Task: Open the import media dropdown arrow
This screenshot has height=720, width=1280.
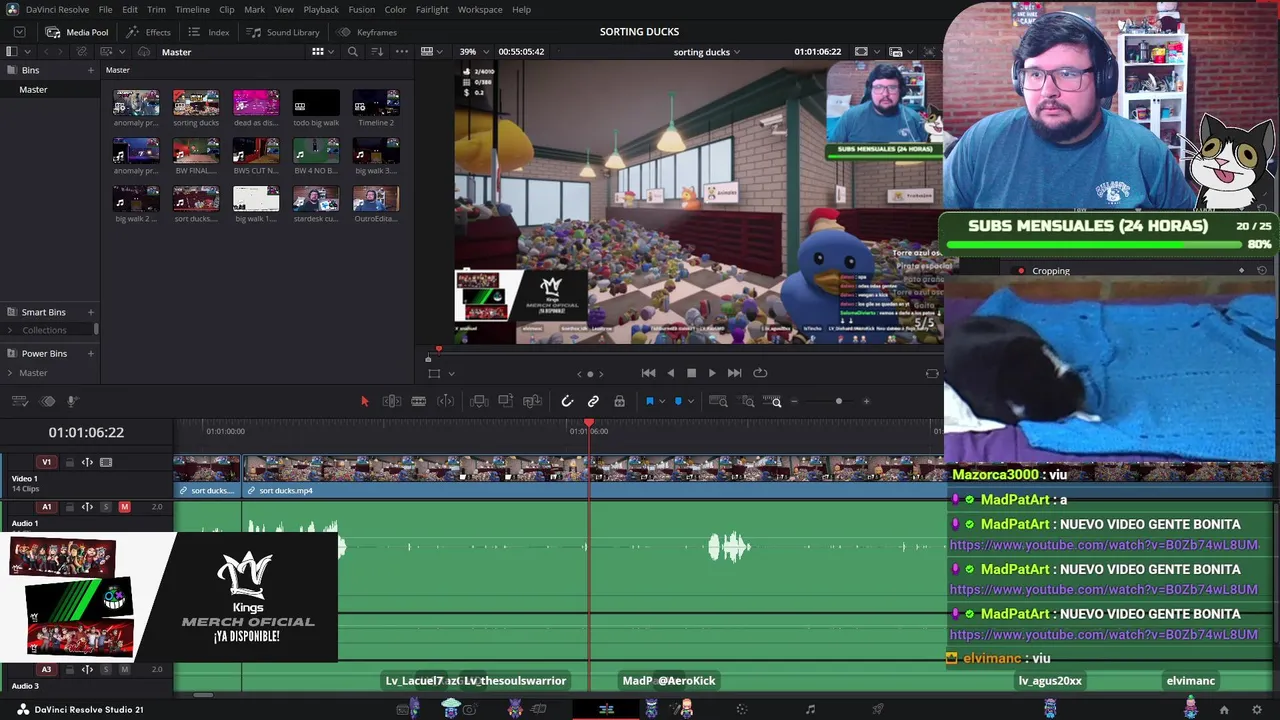Action: [x=121, y=51]
